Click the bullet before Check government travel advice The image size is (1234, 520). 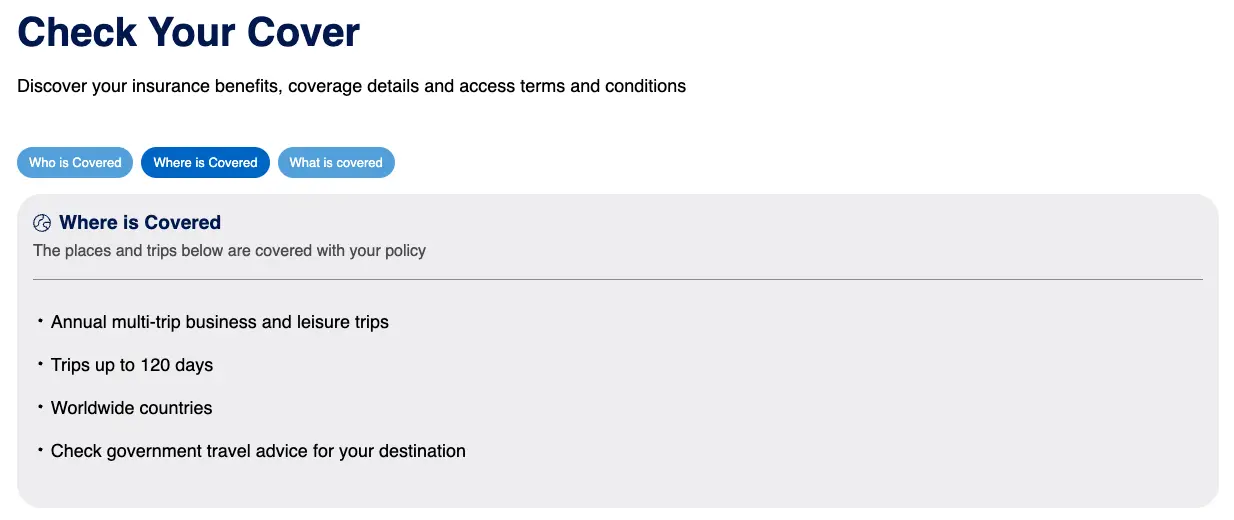pos(41,450)
